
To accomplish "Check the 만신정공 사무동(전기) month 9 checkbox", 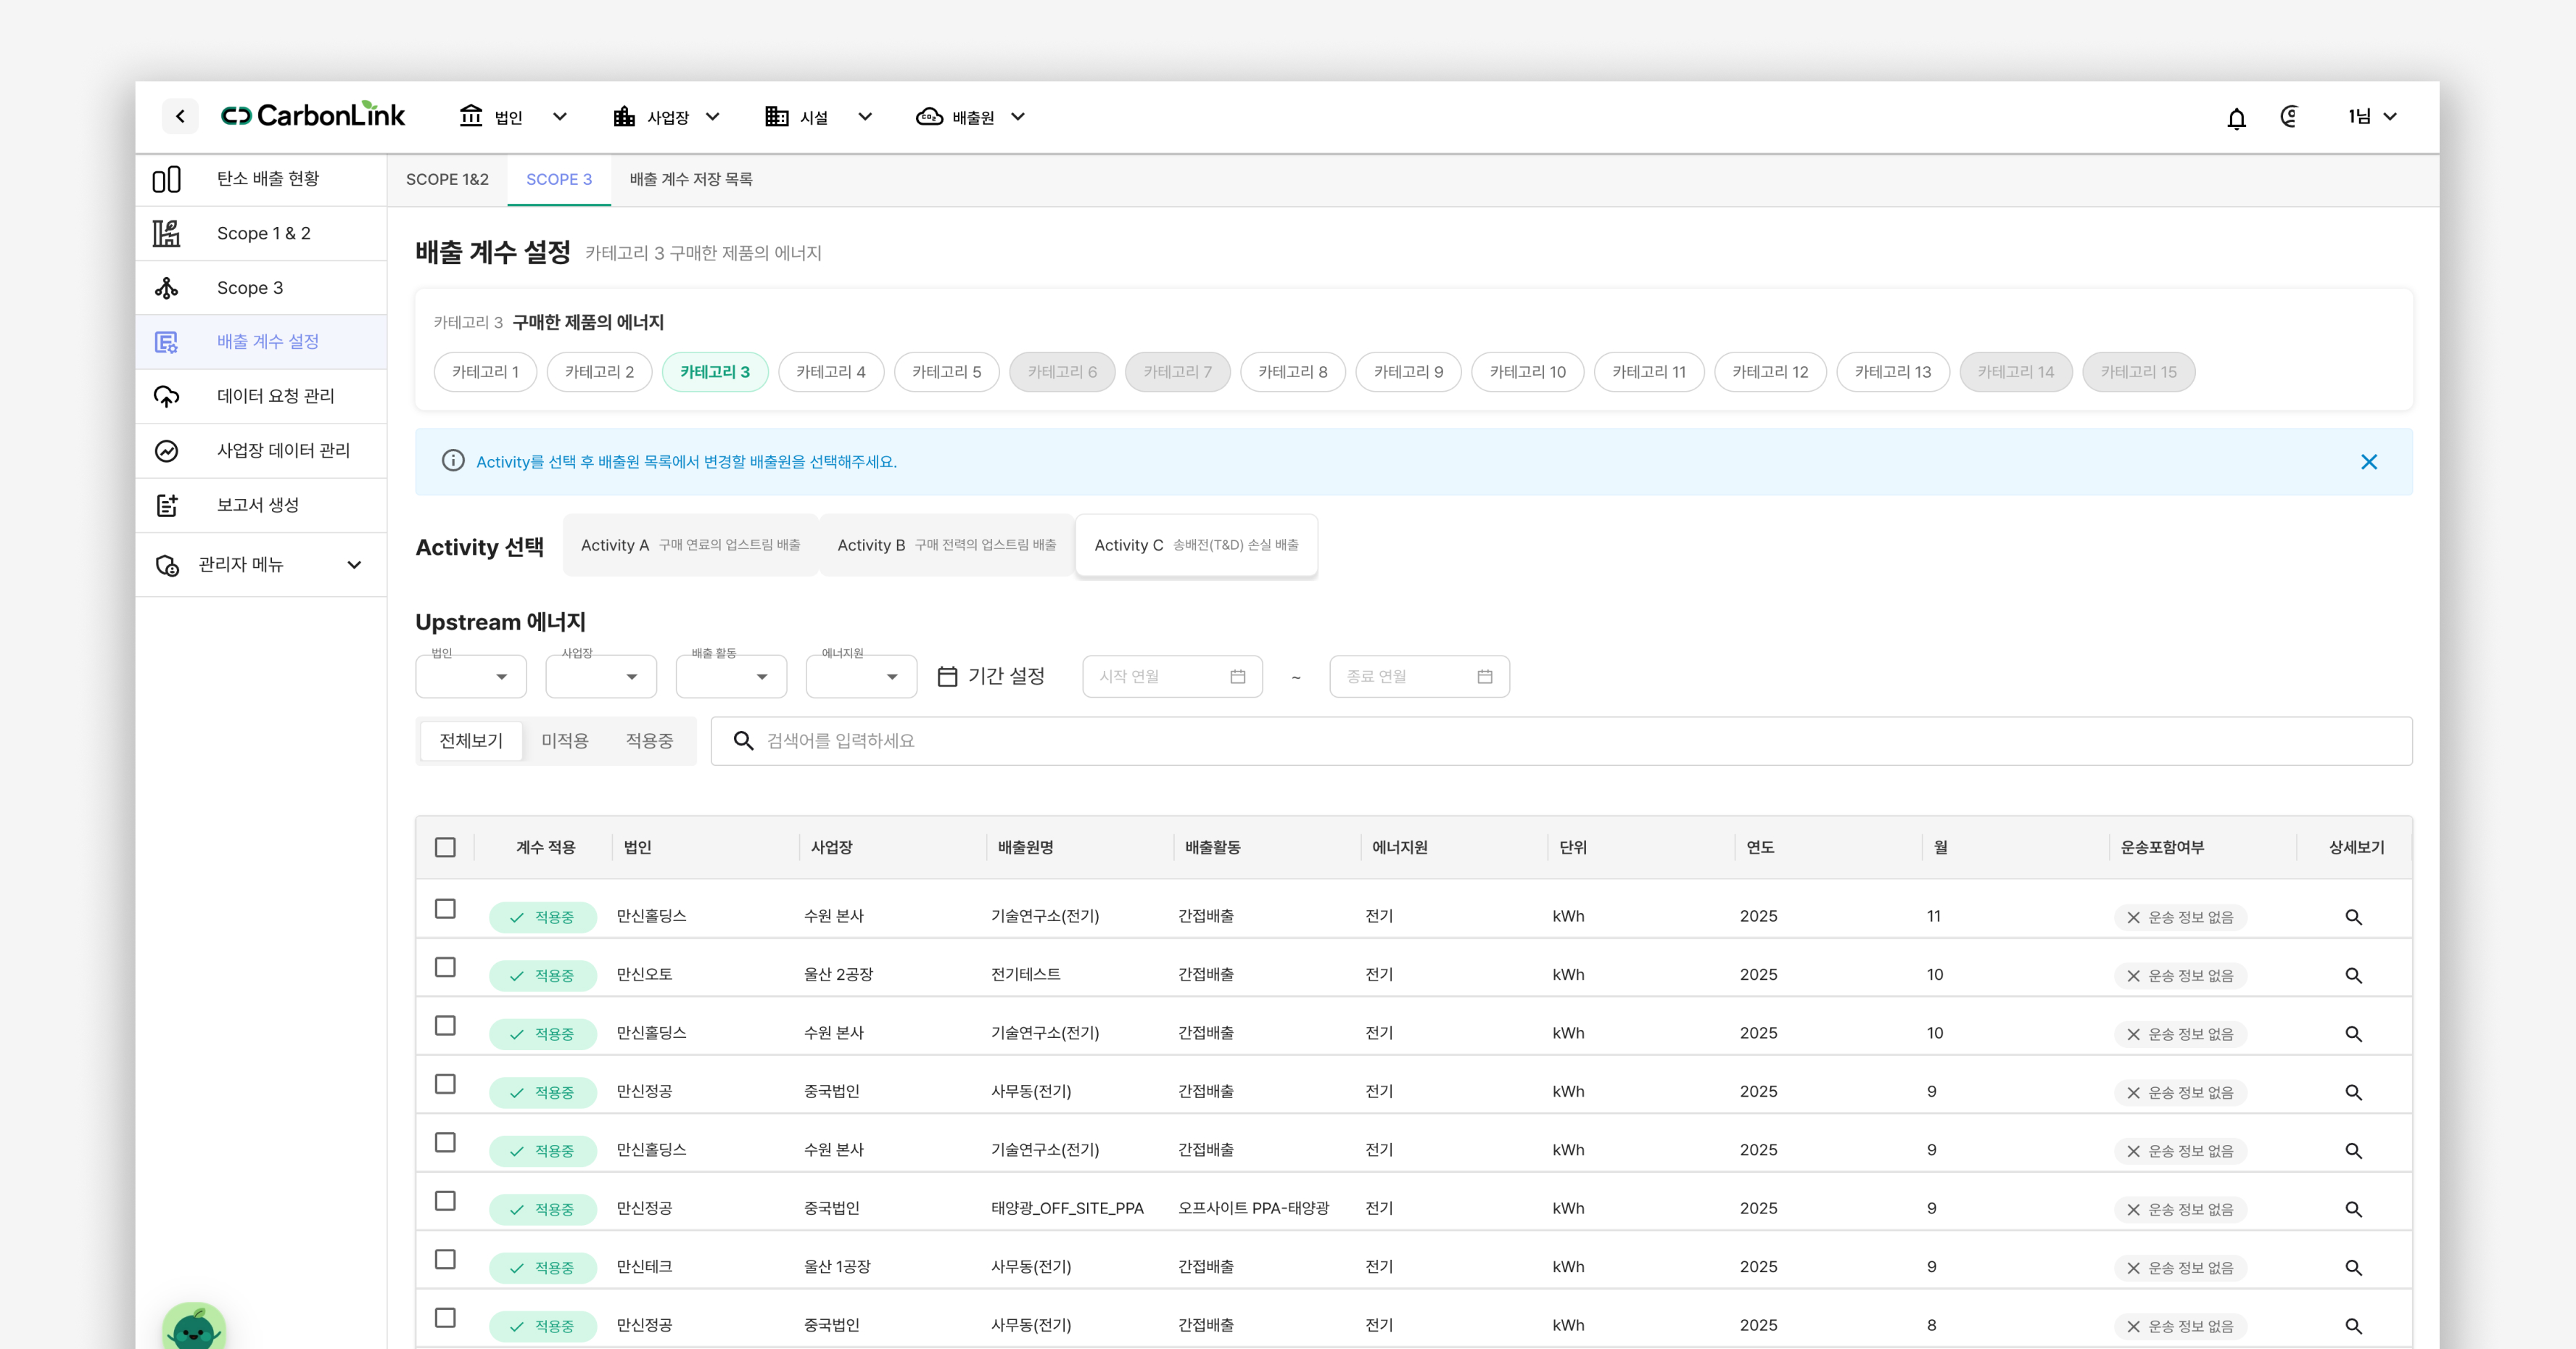I will [445, 1084].
